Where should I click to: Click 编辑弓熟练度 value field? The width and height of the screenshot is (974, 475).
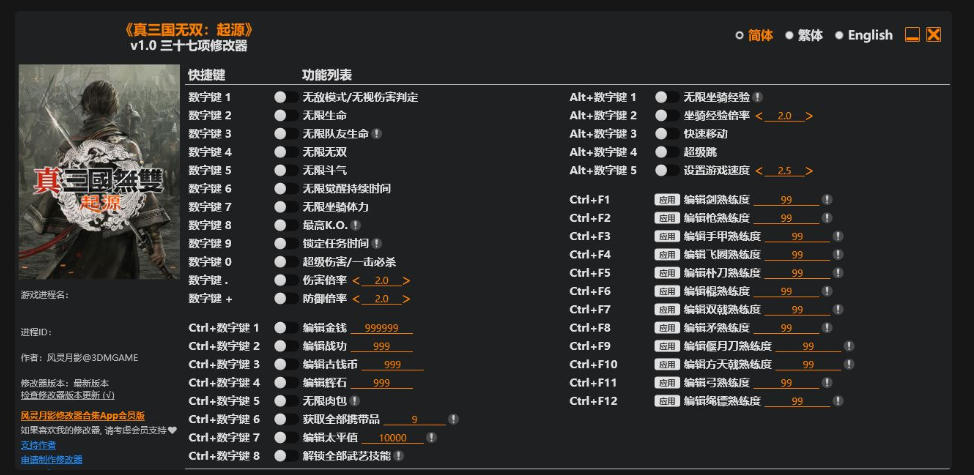[786, 383]
